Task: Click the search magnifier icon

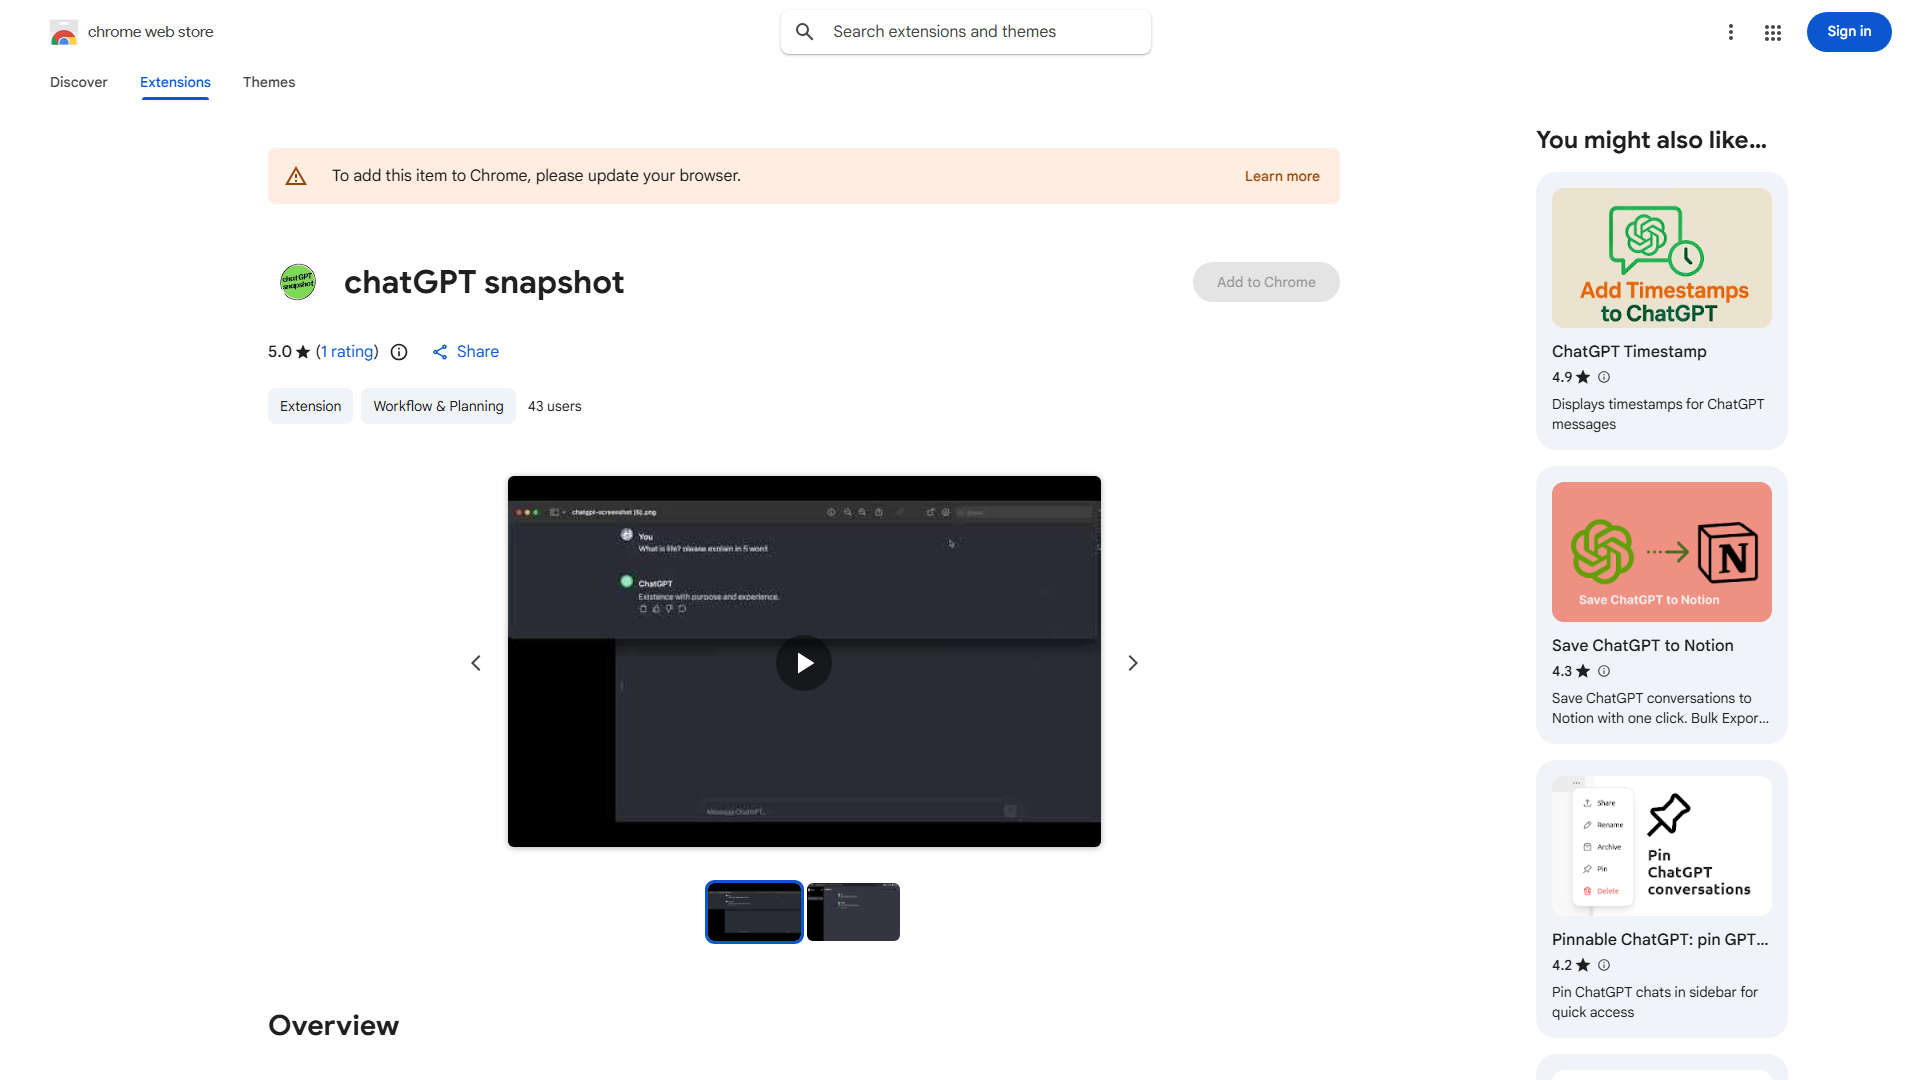Action: point(805,31)
